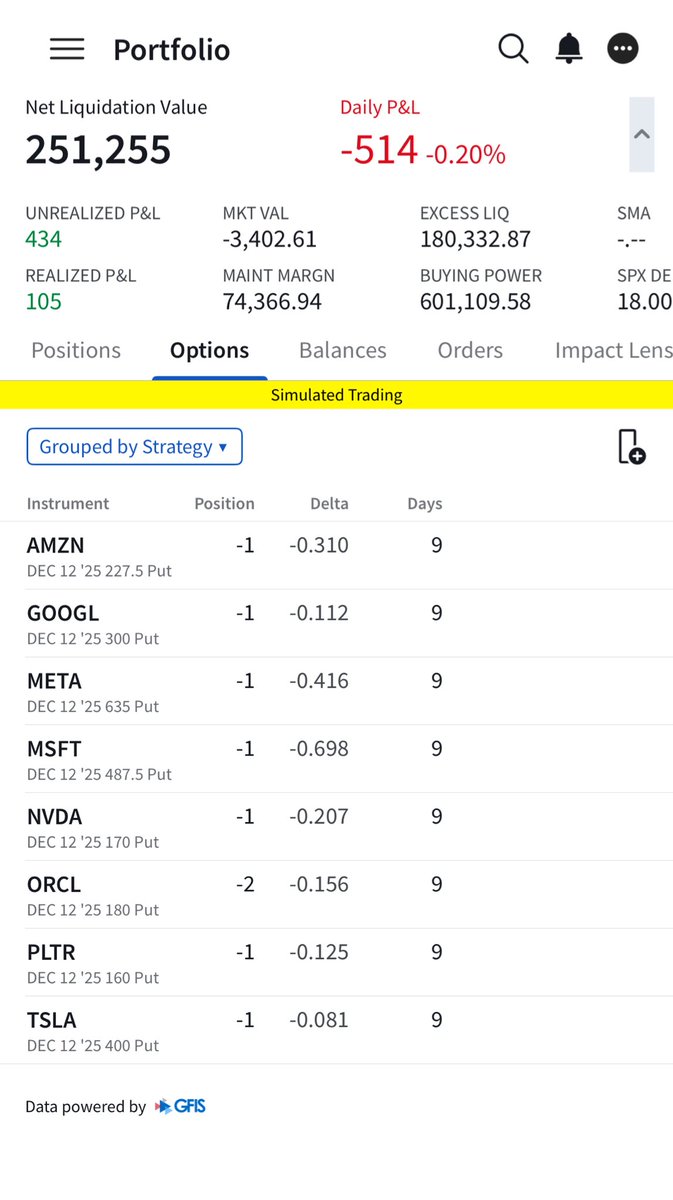Open the hamburger navigation menu
Image resolution: width=673 pixels, height=1200 pixels.
[67, 49]
